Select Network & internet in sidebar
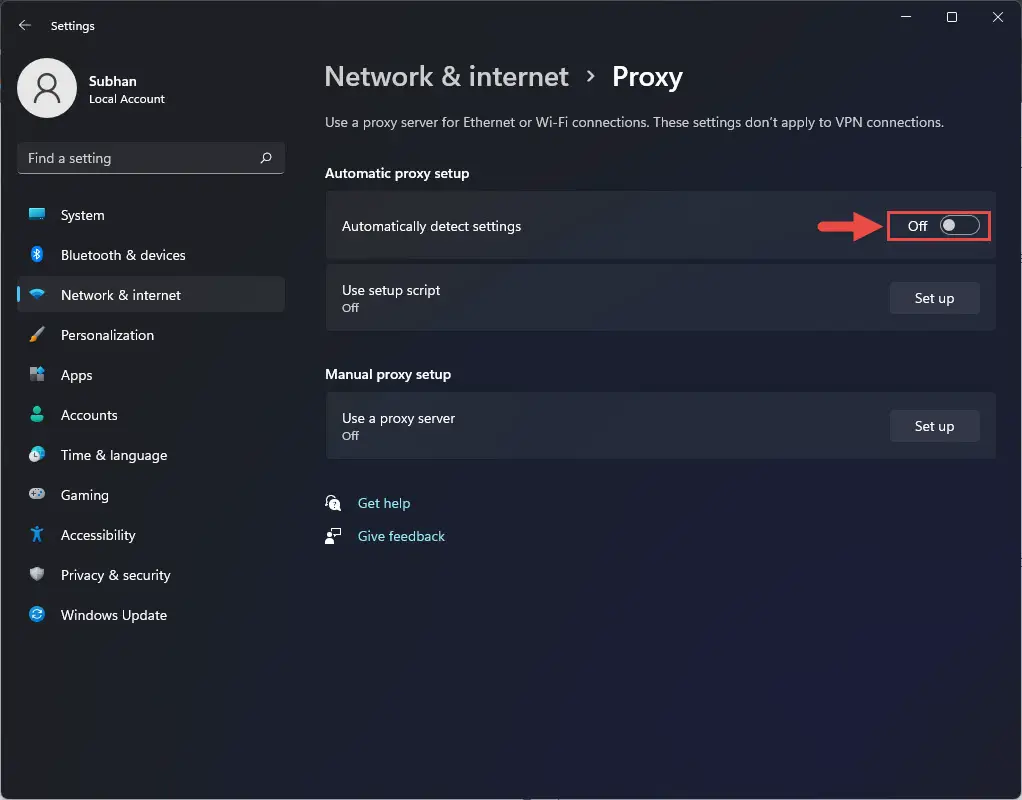 point(151,295)
